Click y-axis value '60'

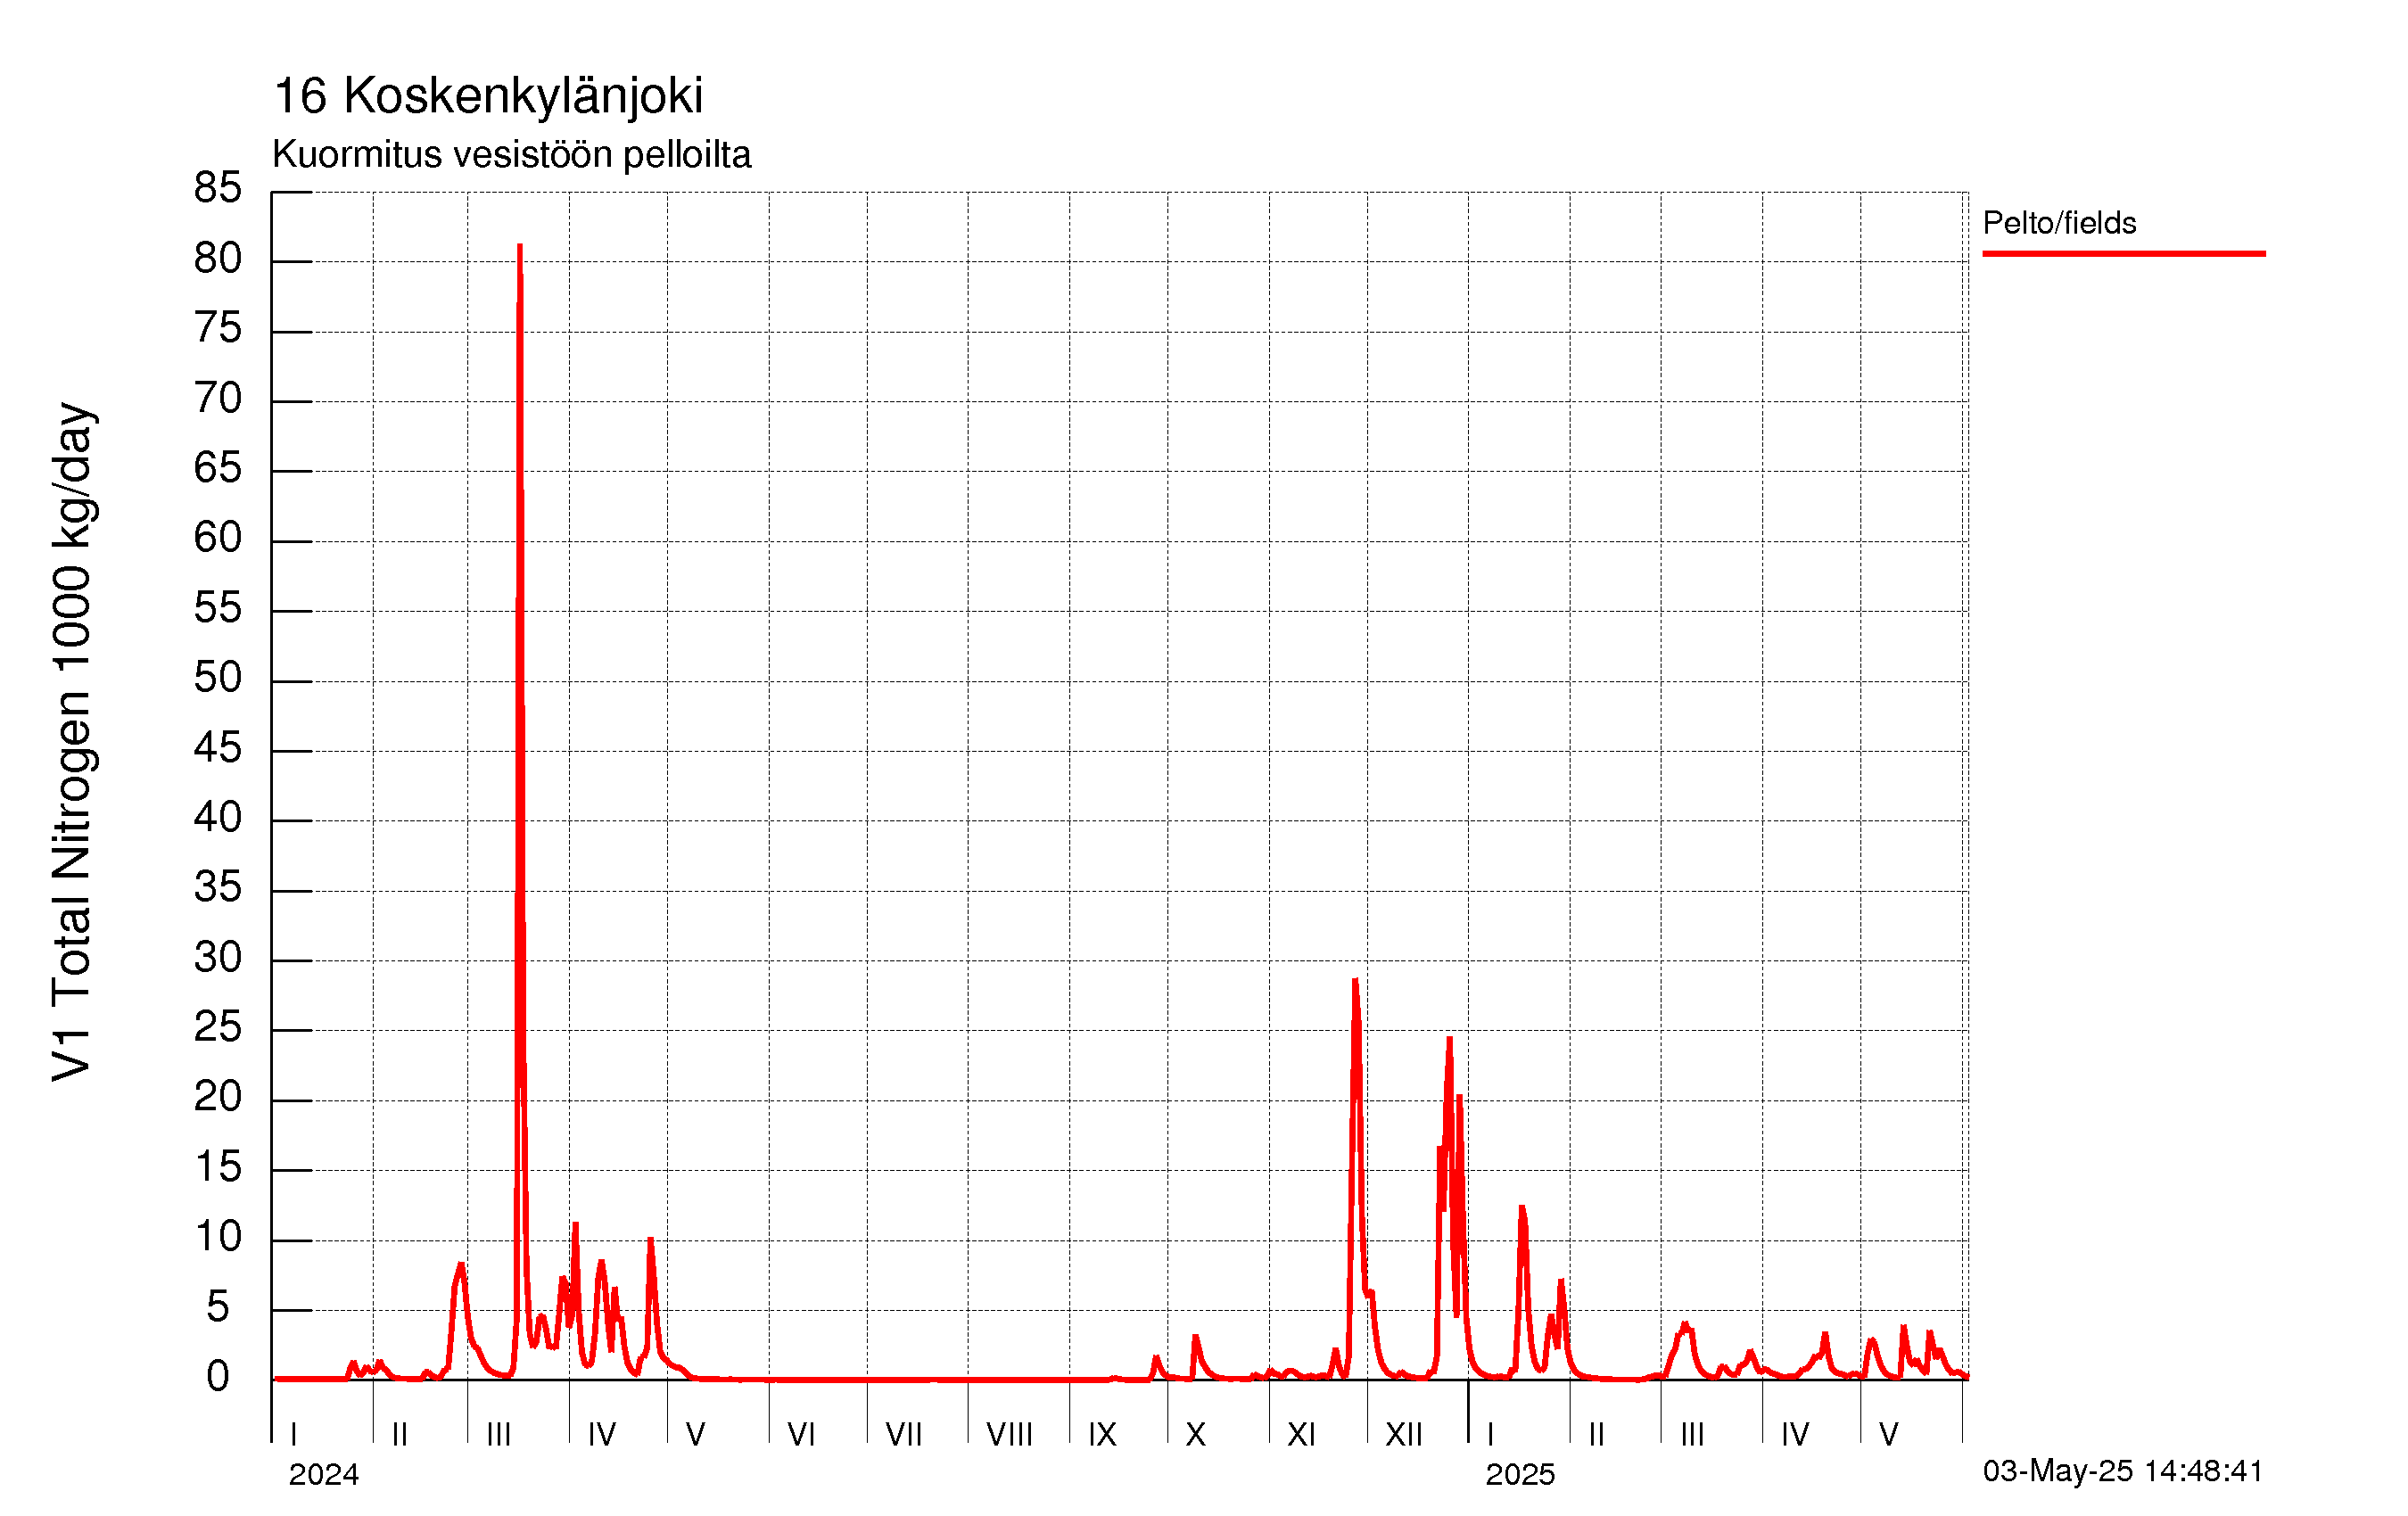click(x=218, y=538)
